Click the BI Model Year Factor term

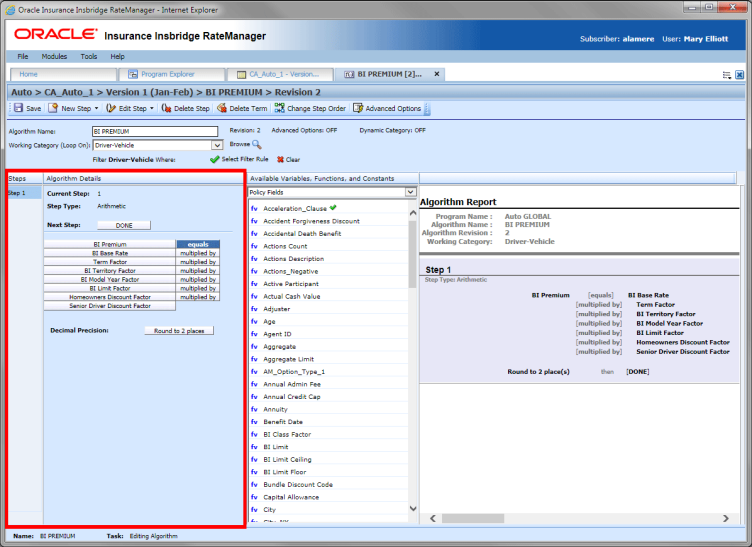pos(110,279)
